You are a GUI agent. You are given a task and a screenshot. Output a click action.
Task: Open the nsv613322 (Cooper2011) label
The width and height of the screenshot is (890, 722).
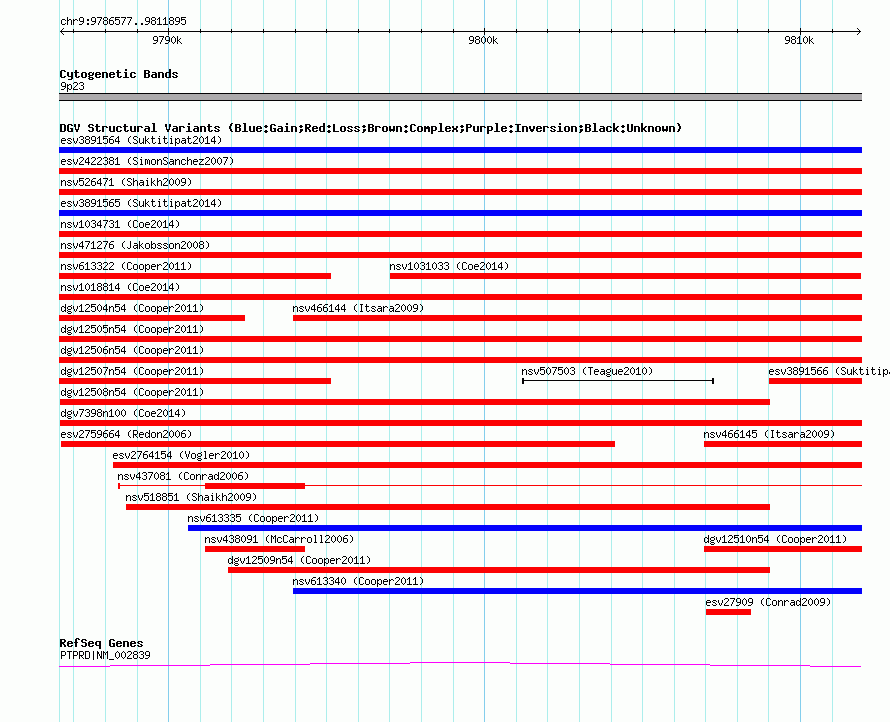click(126, 266)
